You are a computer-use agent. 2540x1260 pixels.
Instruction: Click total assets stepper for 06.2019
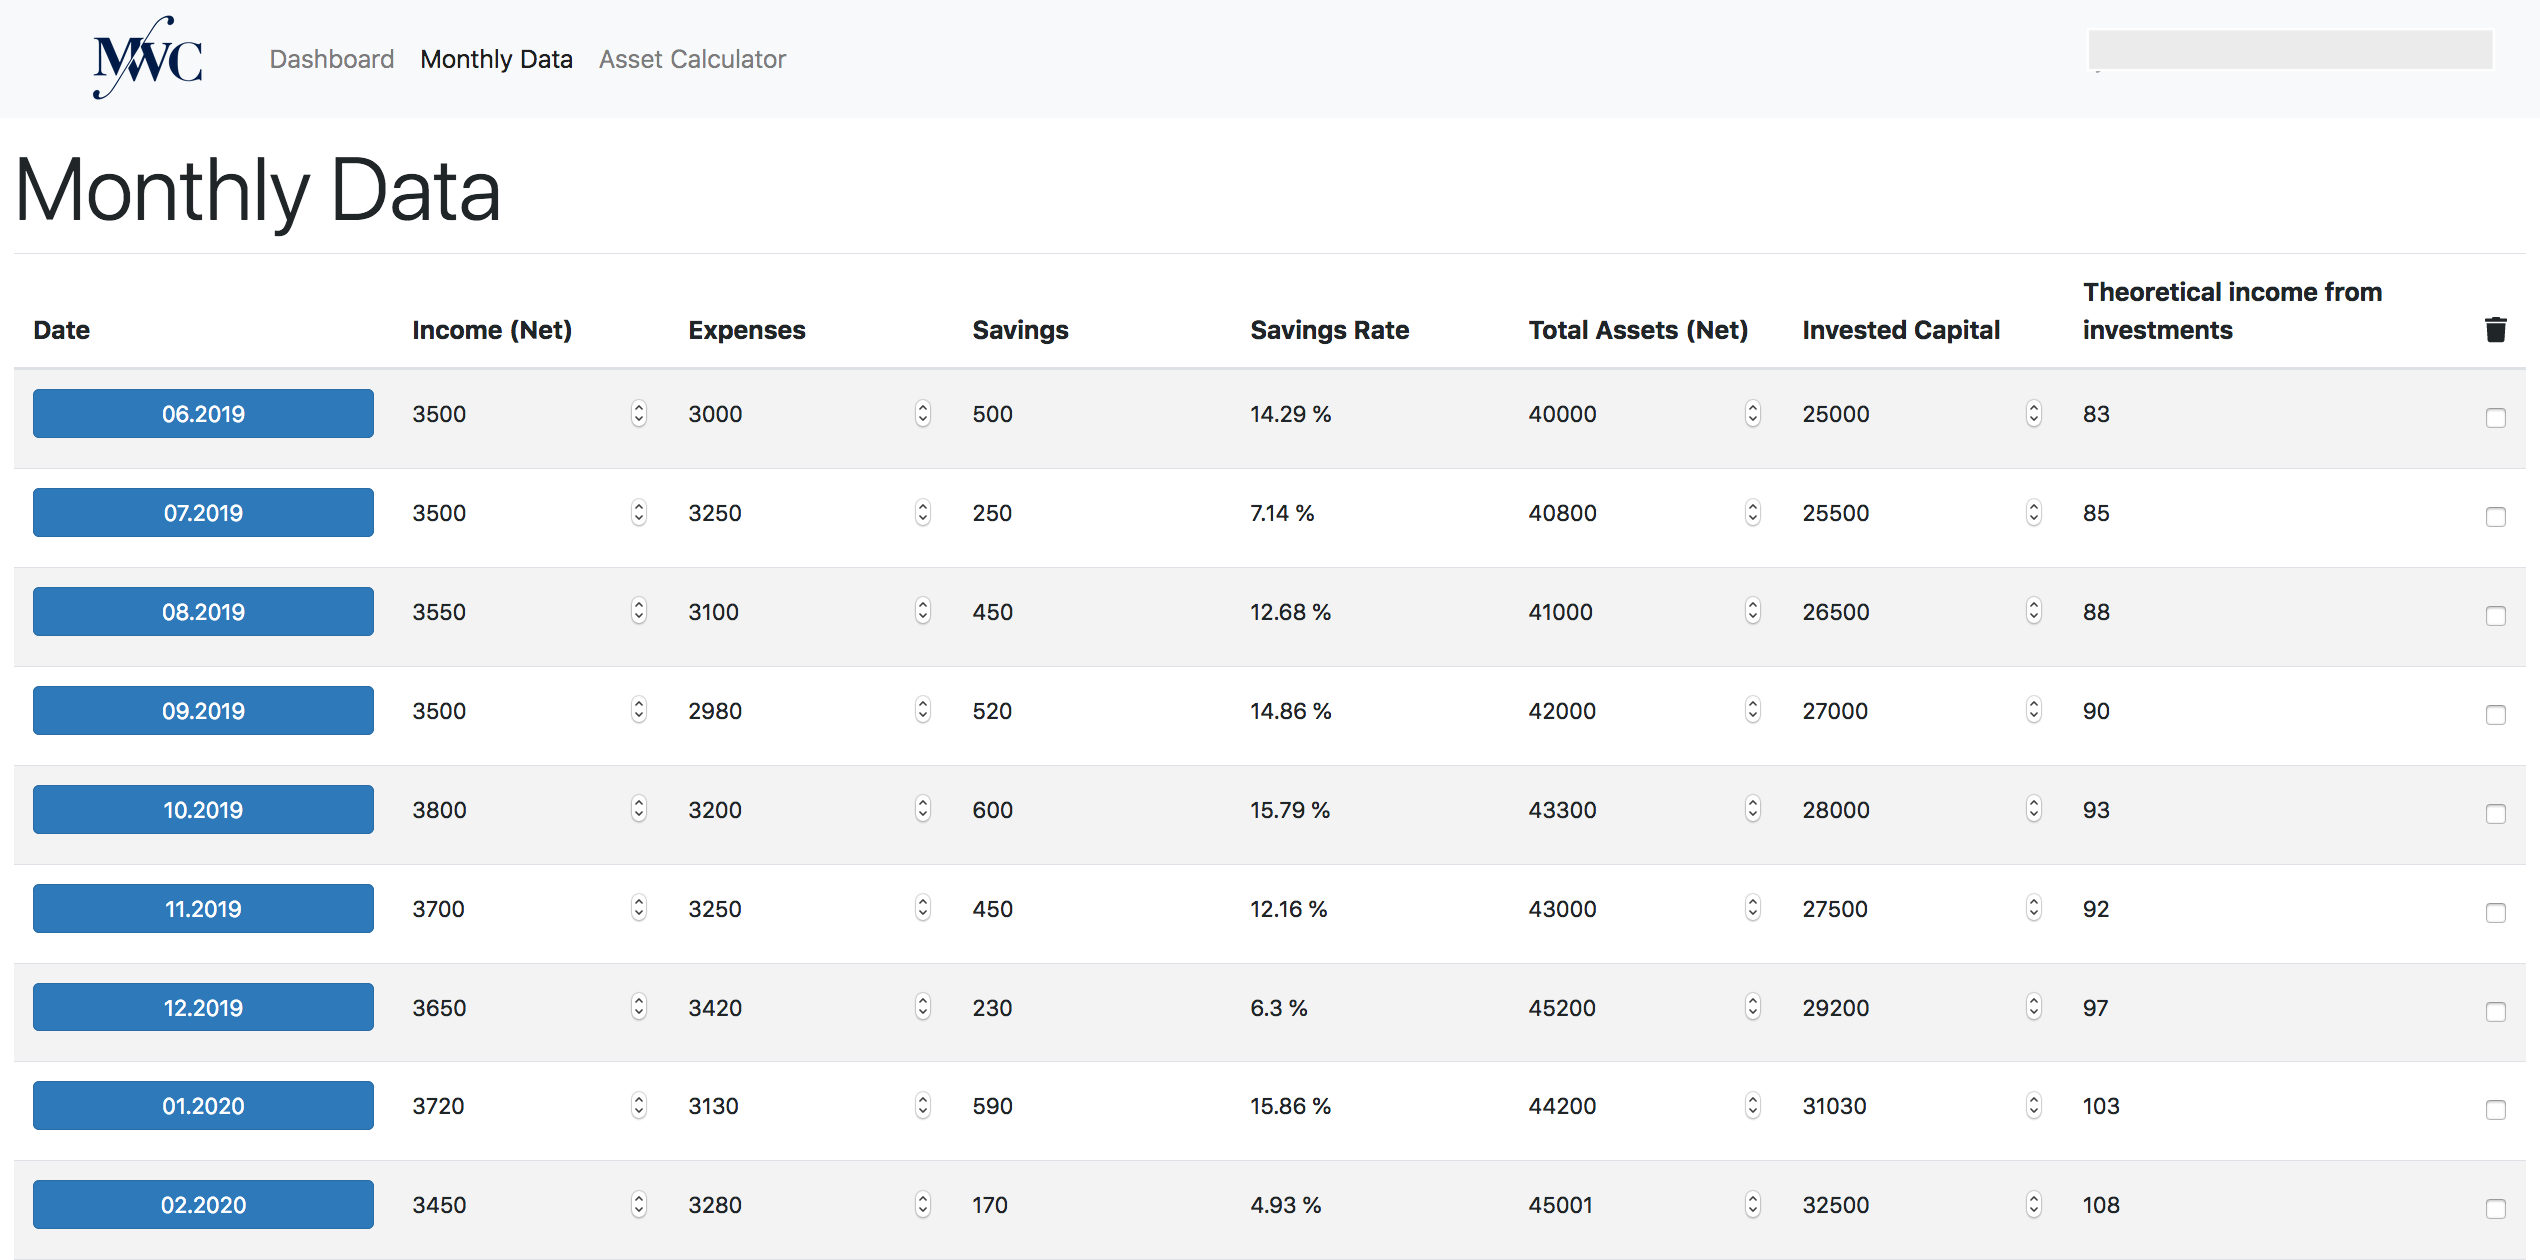(1753, 413)
